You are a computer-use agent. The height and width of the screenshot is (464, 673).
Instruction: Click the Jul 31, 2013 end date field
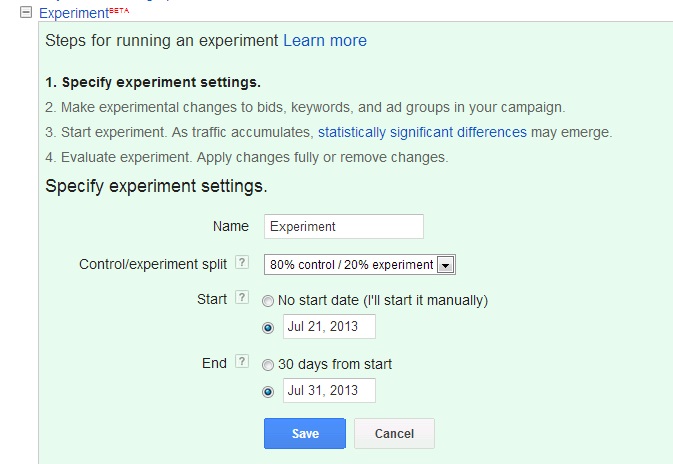click(329, 390)
